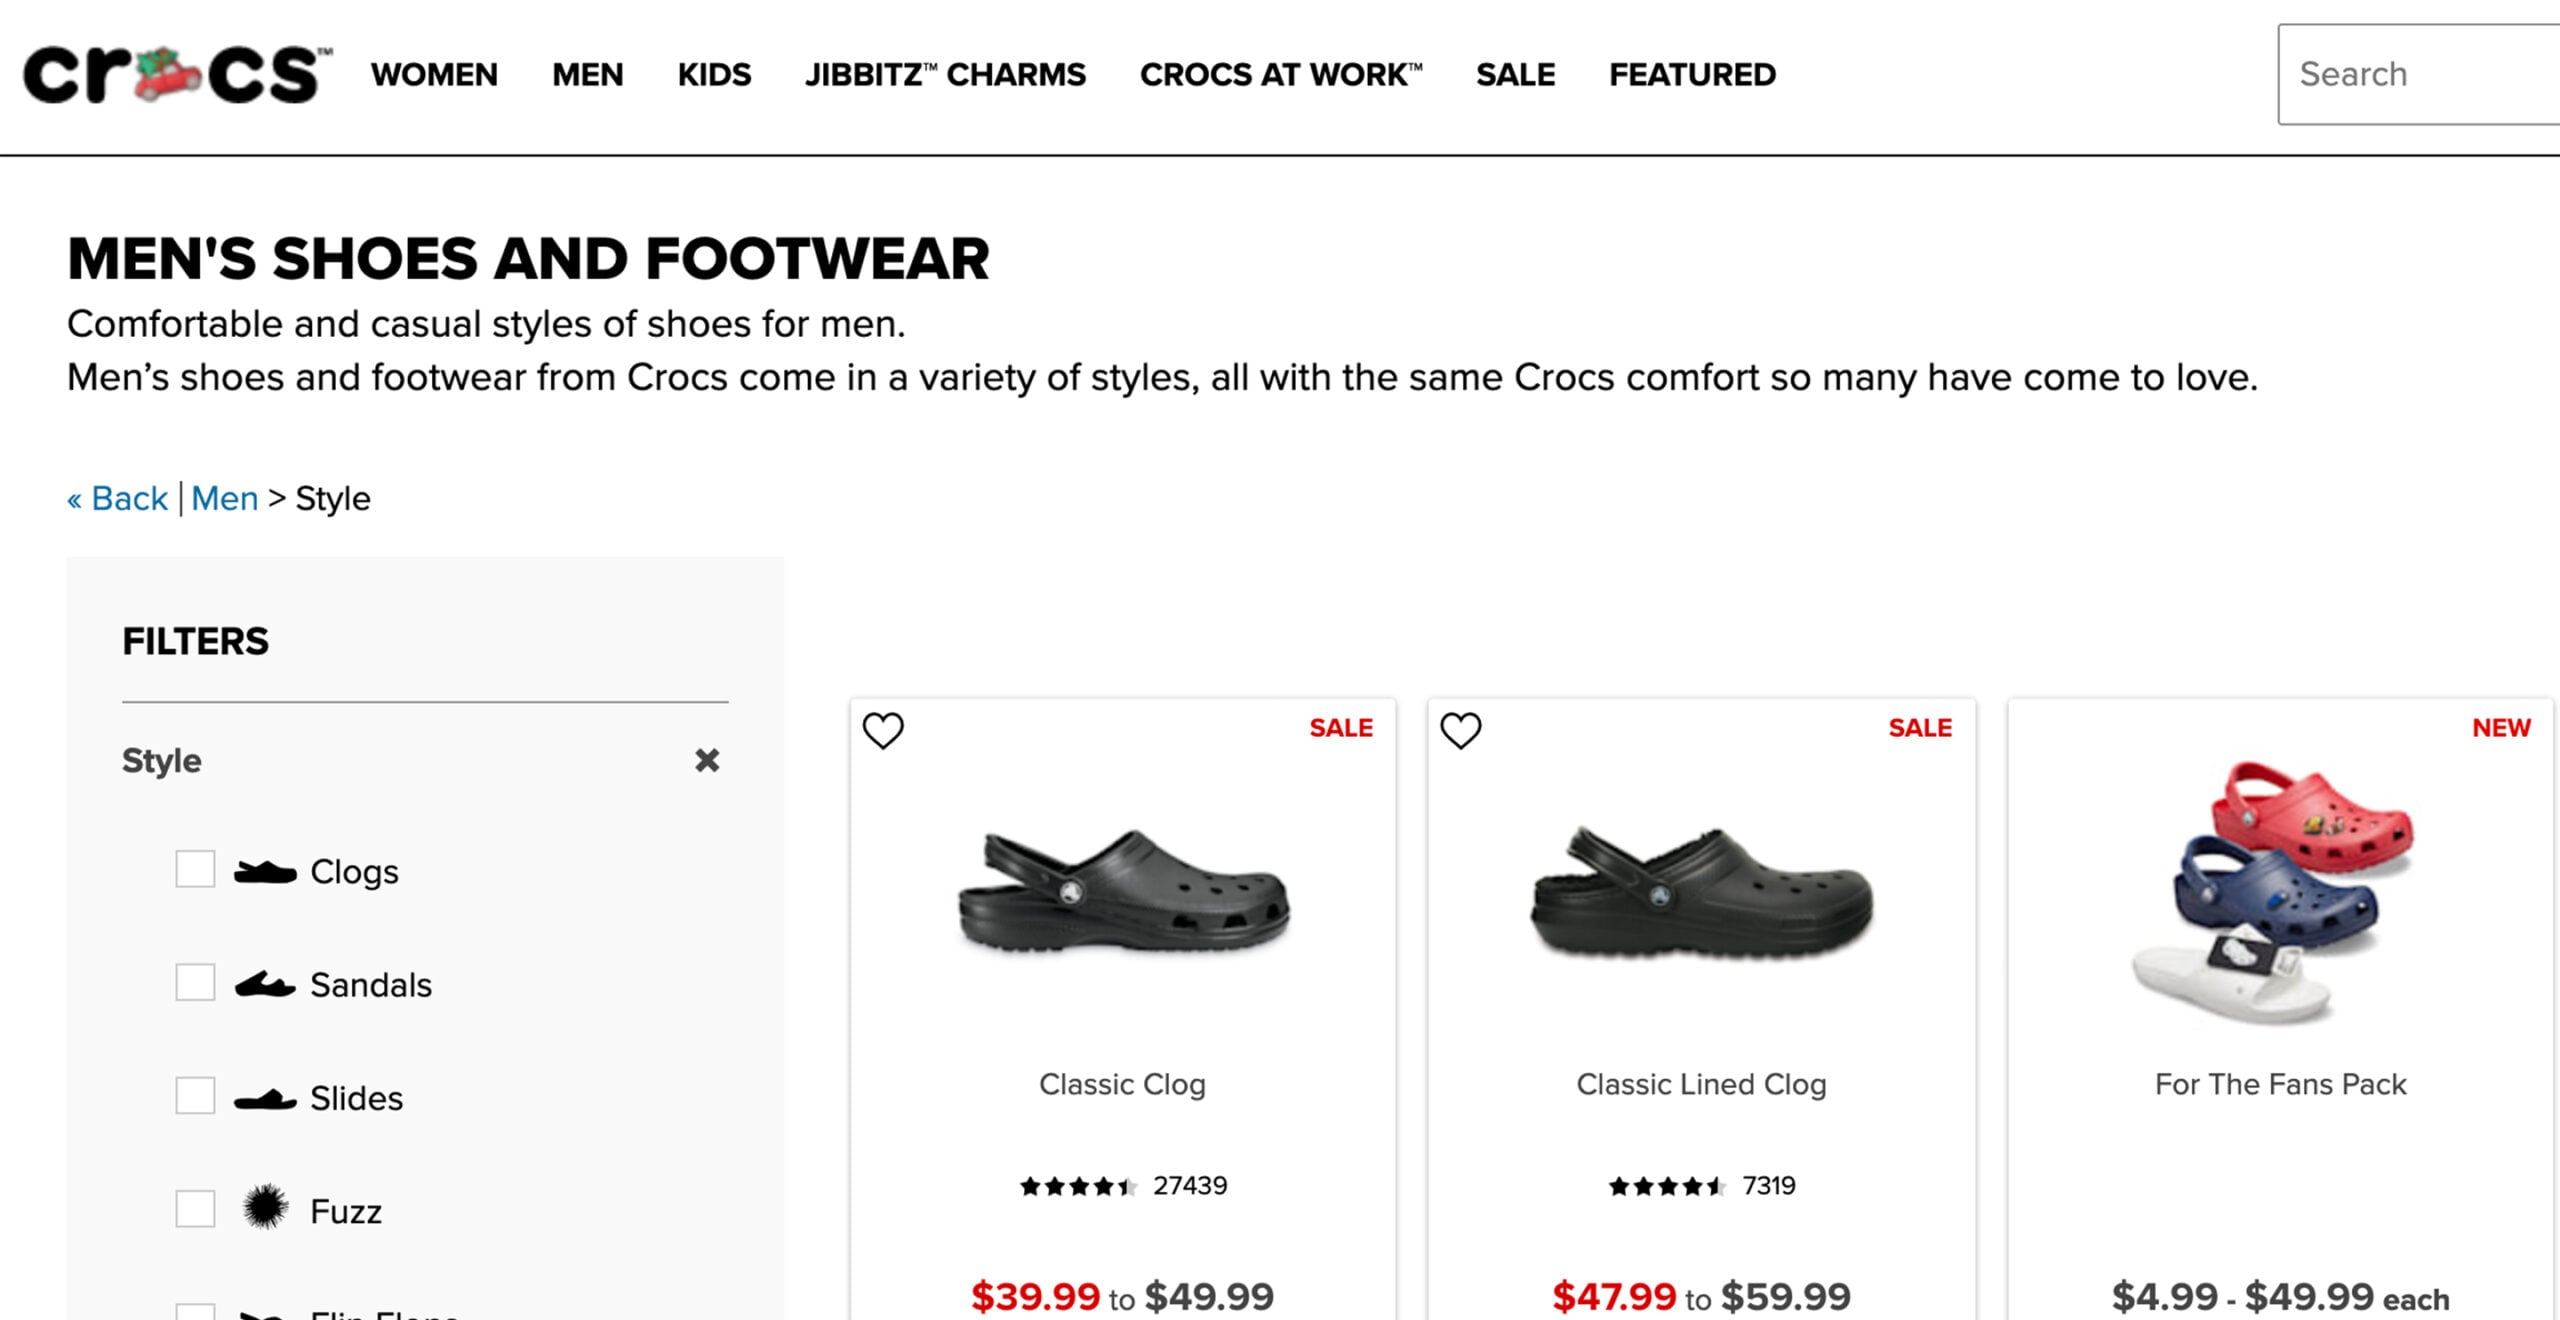Enable the Clogs filter checkbox
Image resolution: width=2560 pixels, height=1320 pixels.
click(x=196, y=868)
